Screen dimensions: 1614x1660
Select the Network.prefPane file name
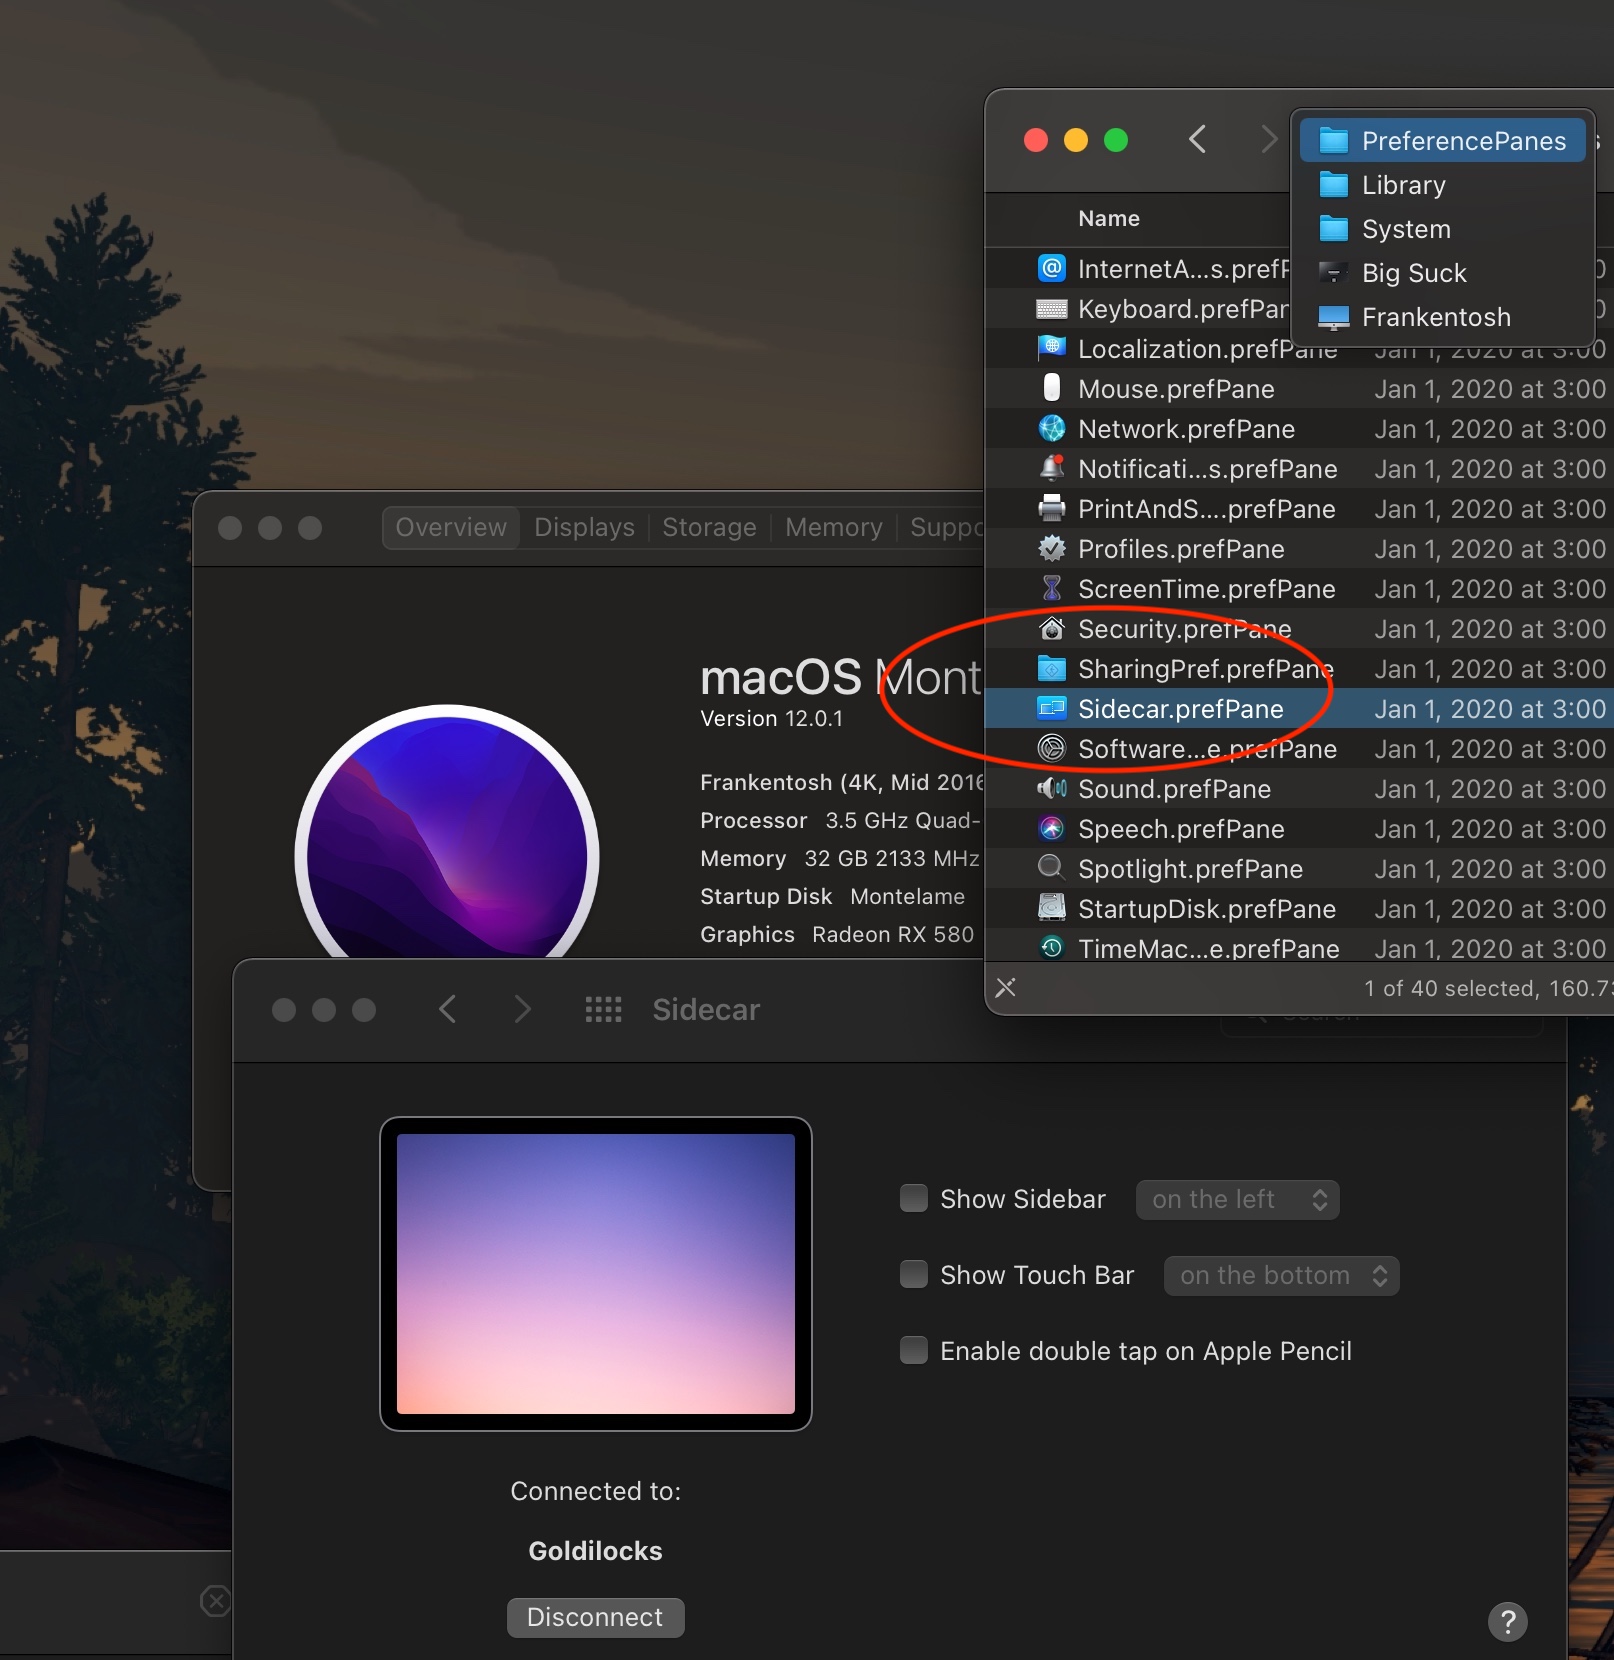point(1186,429)
